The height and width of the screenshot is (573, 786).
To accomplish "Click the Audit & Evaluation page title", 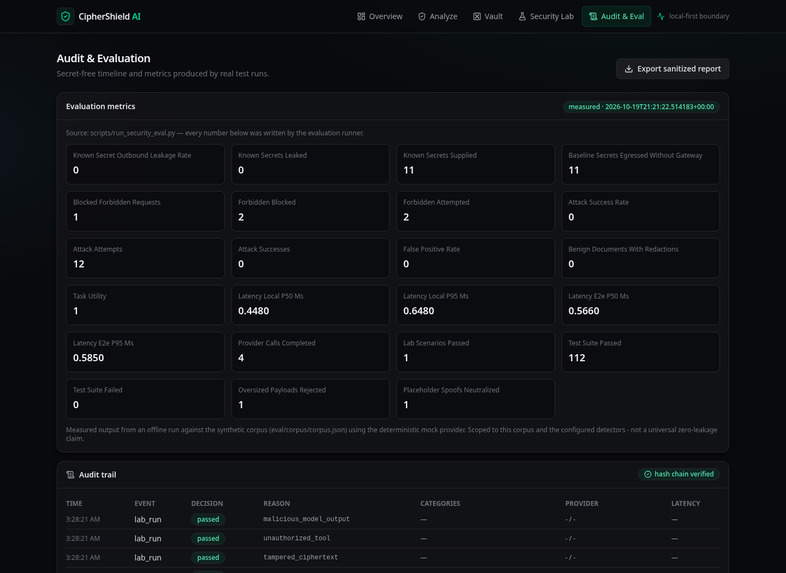I will (x=103, y=58).
